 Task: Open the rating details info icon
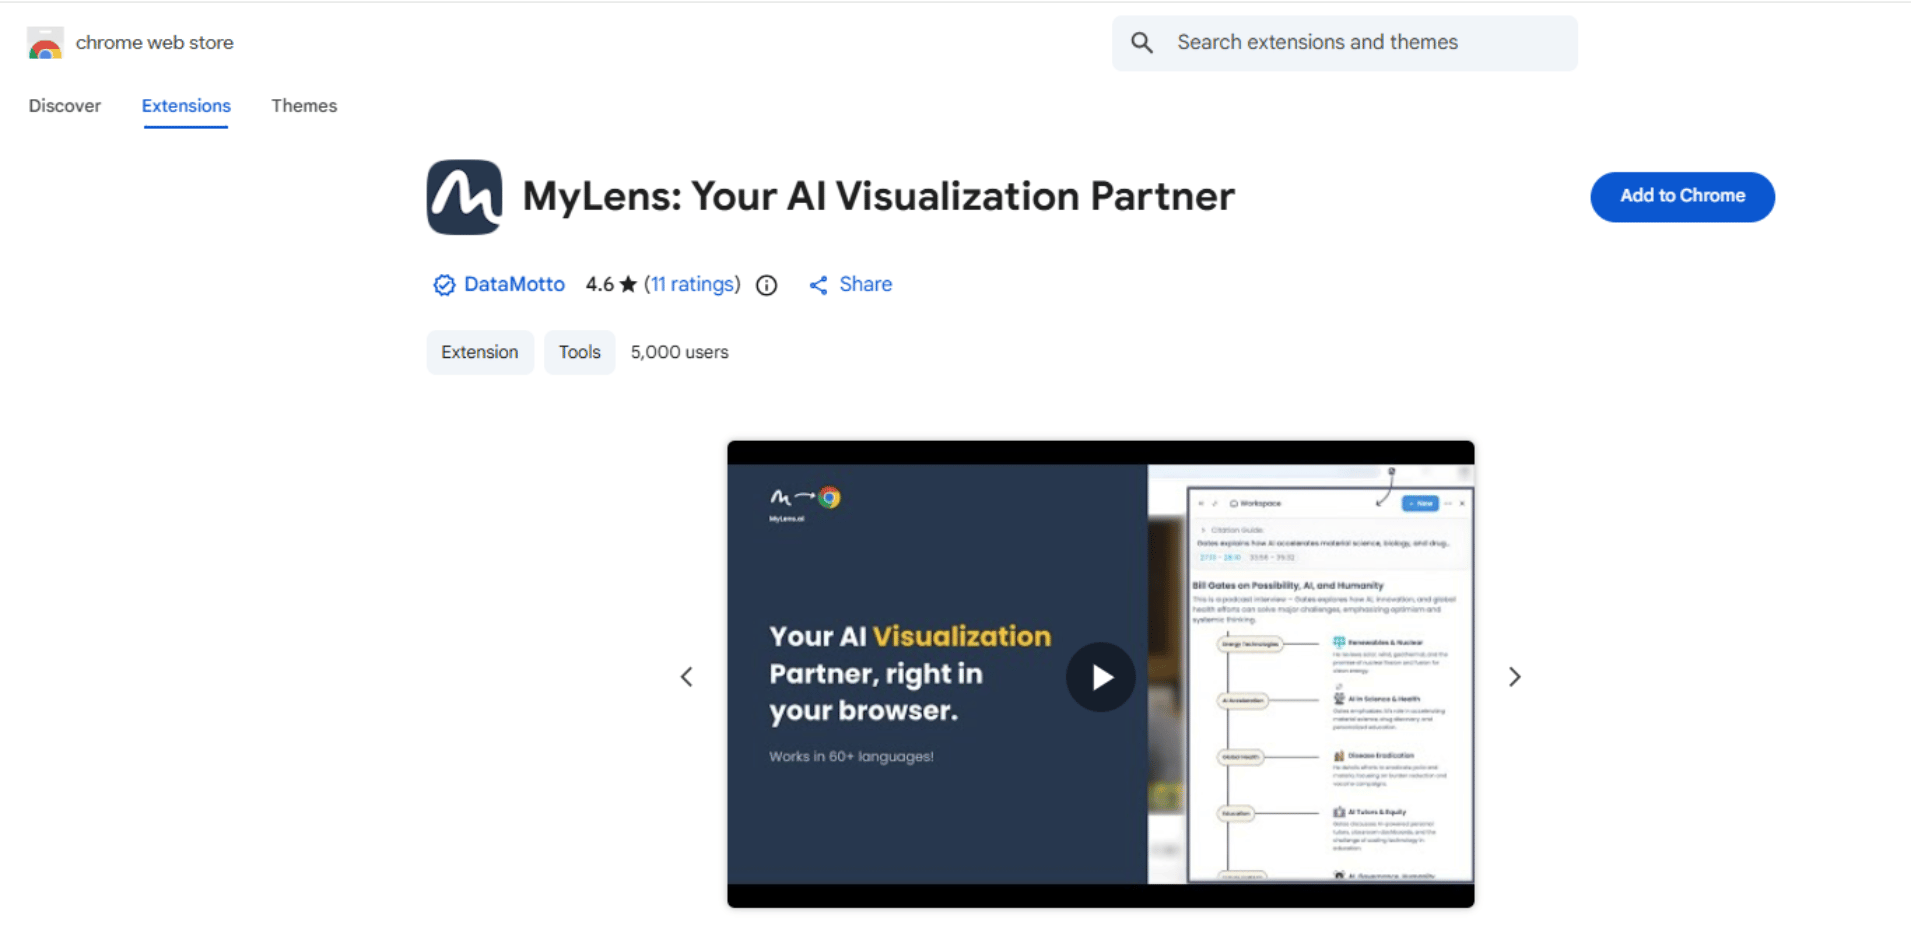(766, 285)
